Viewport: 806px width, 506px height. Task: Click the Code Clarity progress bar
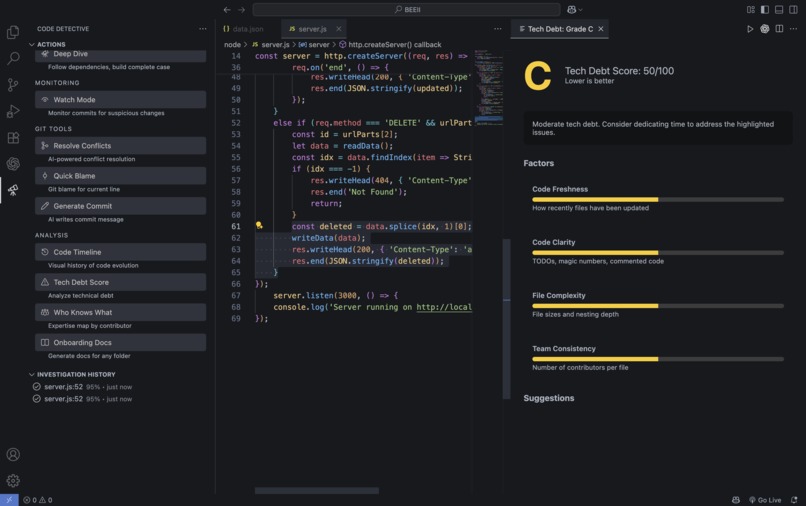(x=658, y=252)
